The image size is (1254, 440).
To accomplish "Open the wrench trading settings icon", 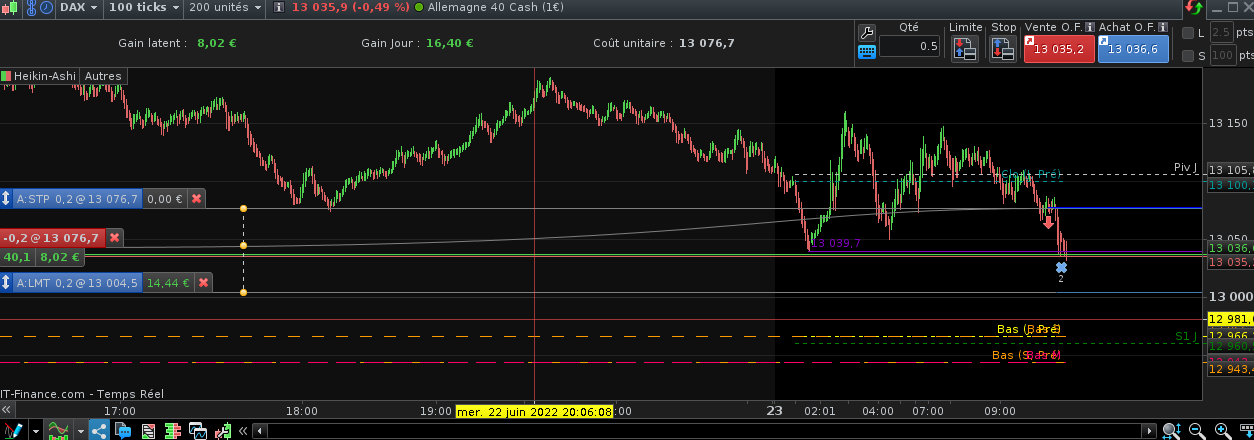I will [x=867, y=31].
